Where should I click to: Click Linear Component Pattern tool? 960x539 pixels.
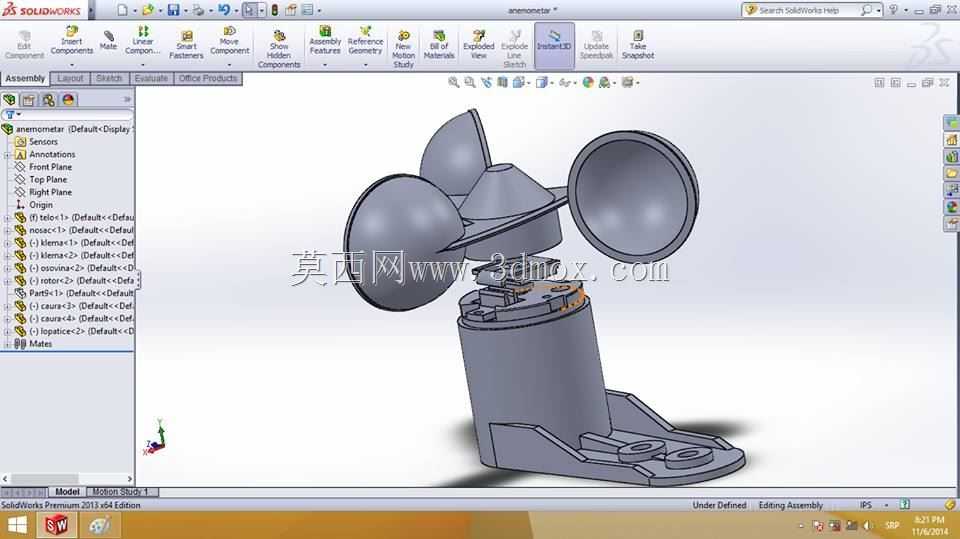143,40
